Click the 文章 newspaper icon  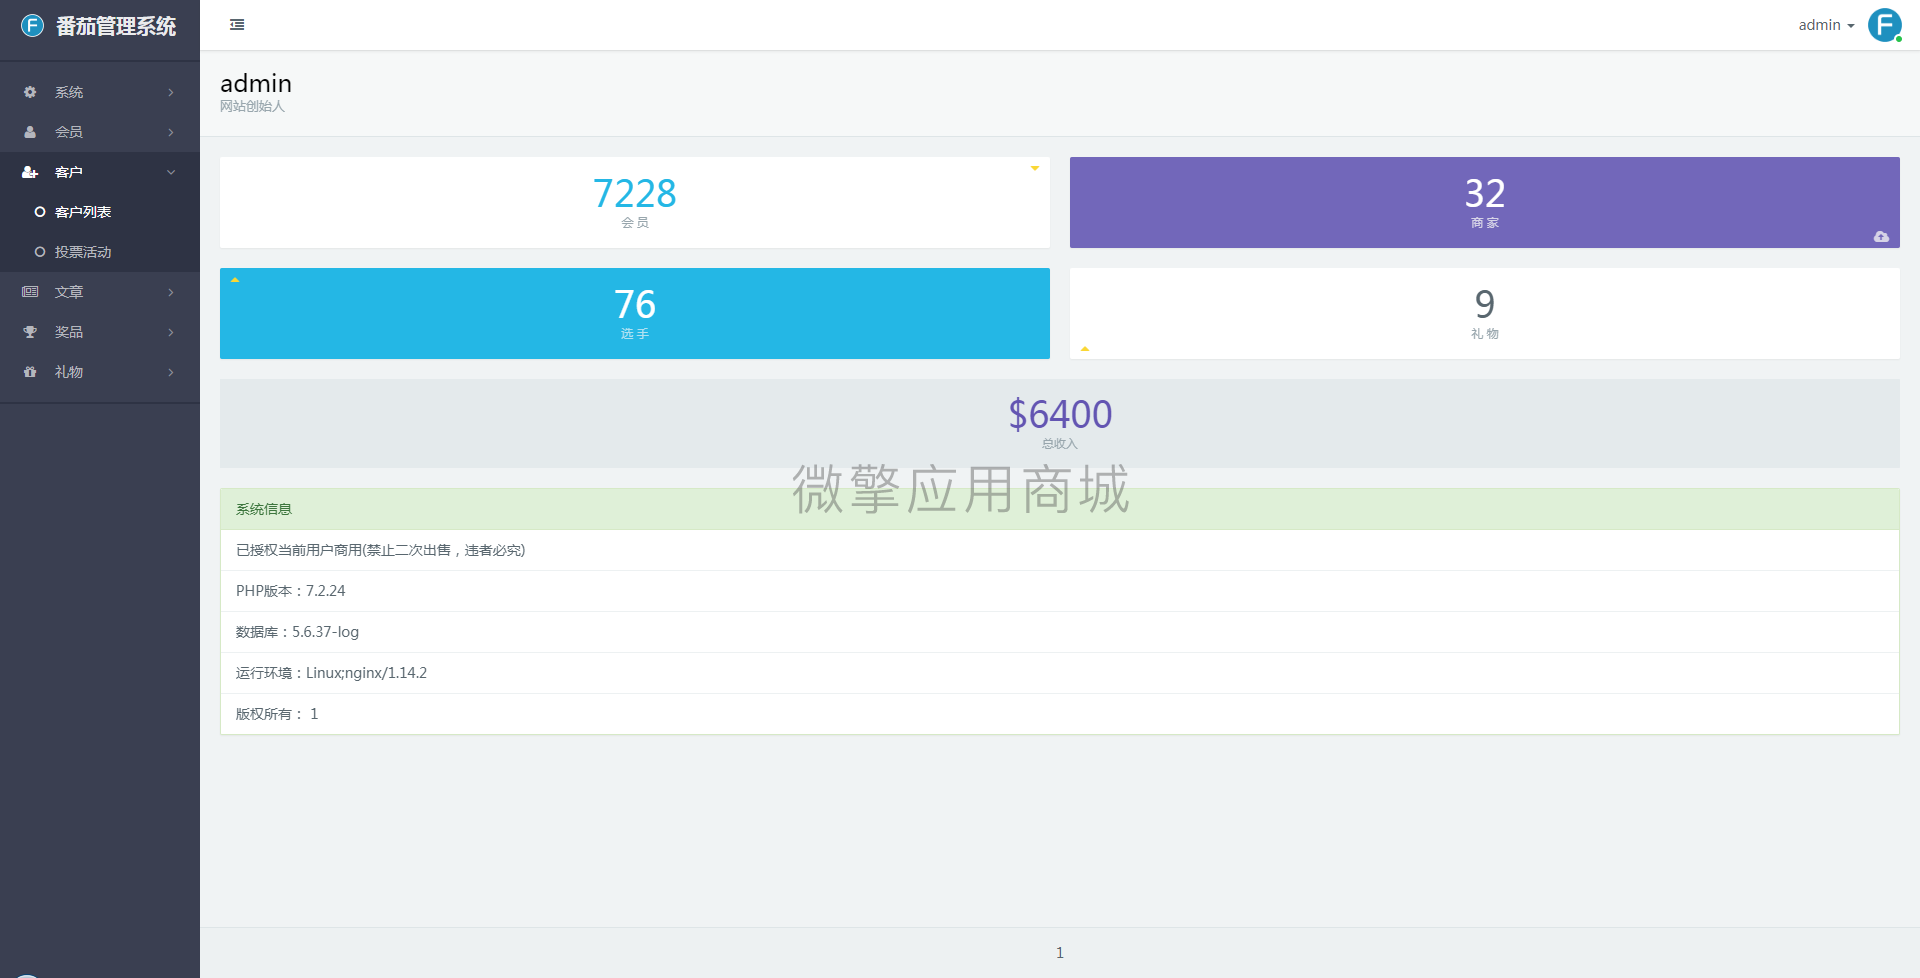[x=30, y=292]
